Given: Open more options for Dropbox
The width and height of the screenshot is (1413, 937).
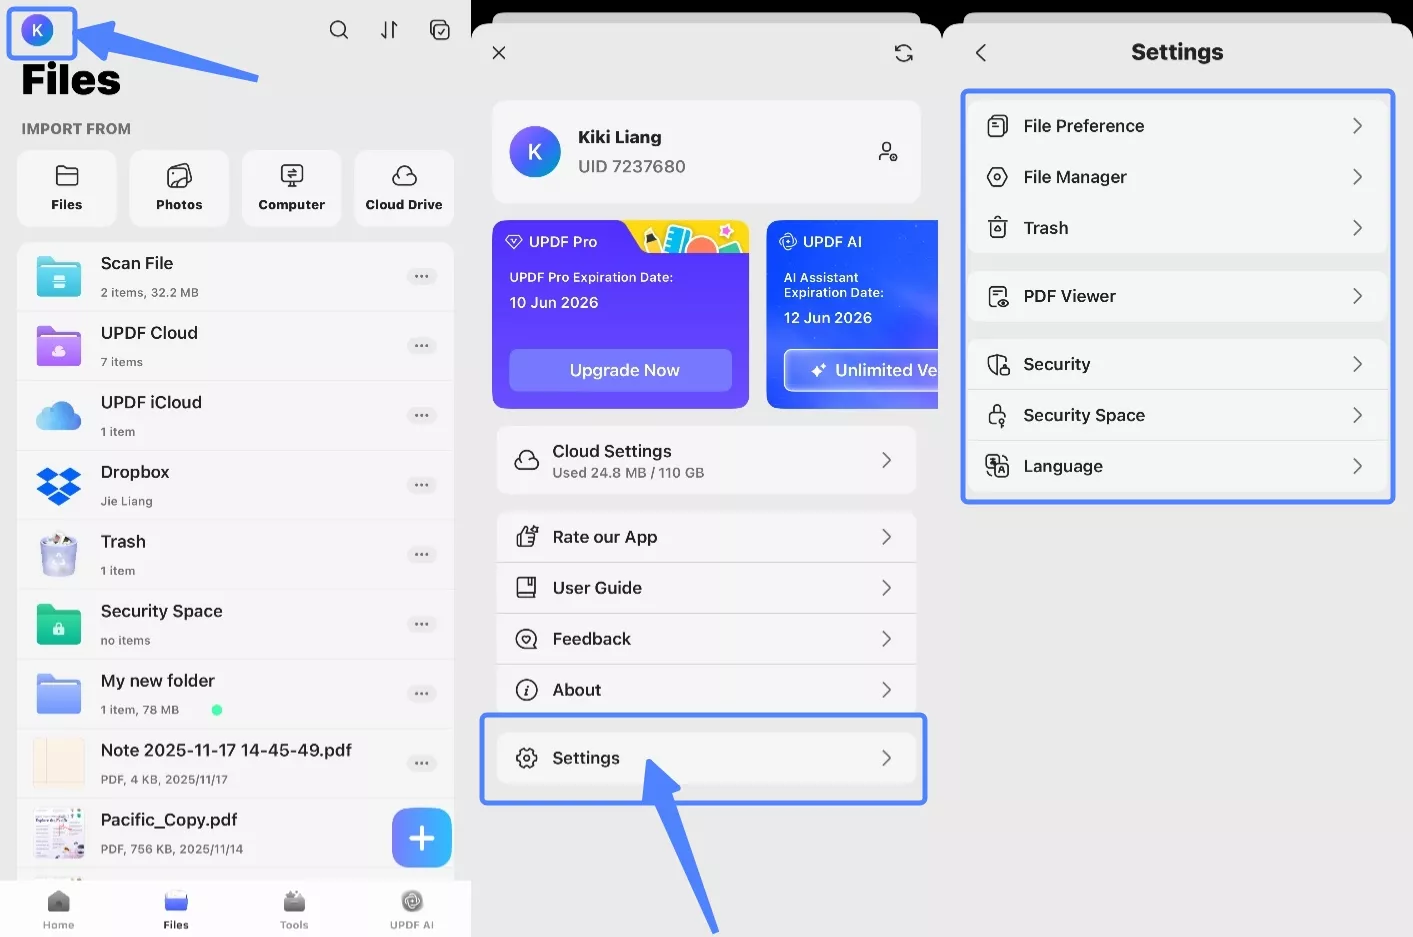Looking at the screenshot, I should [x=422, y=485].
